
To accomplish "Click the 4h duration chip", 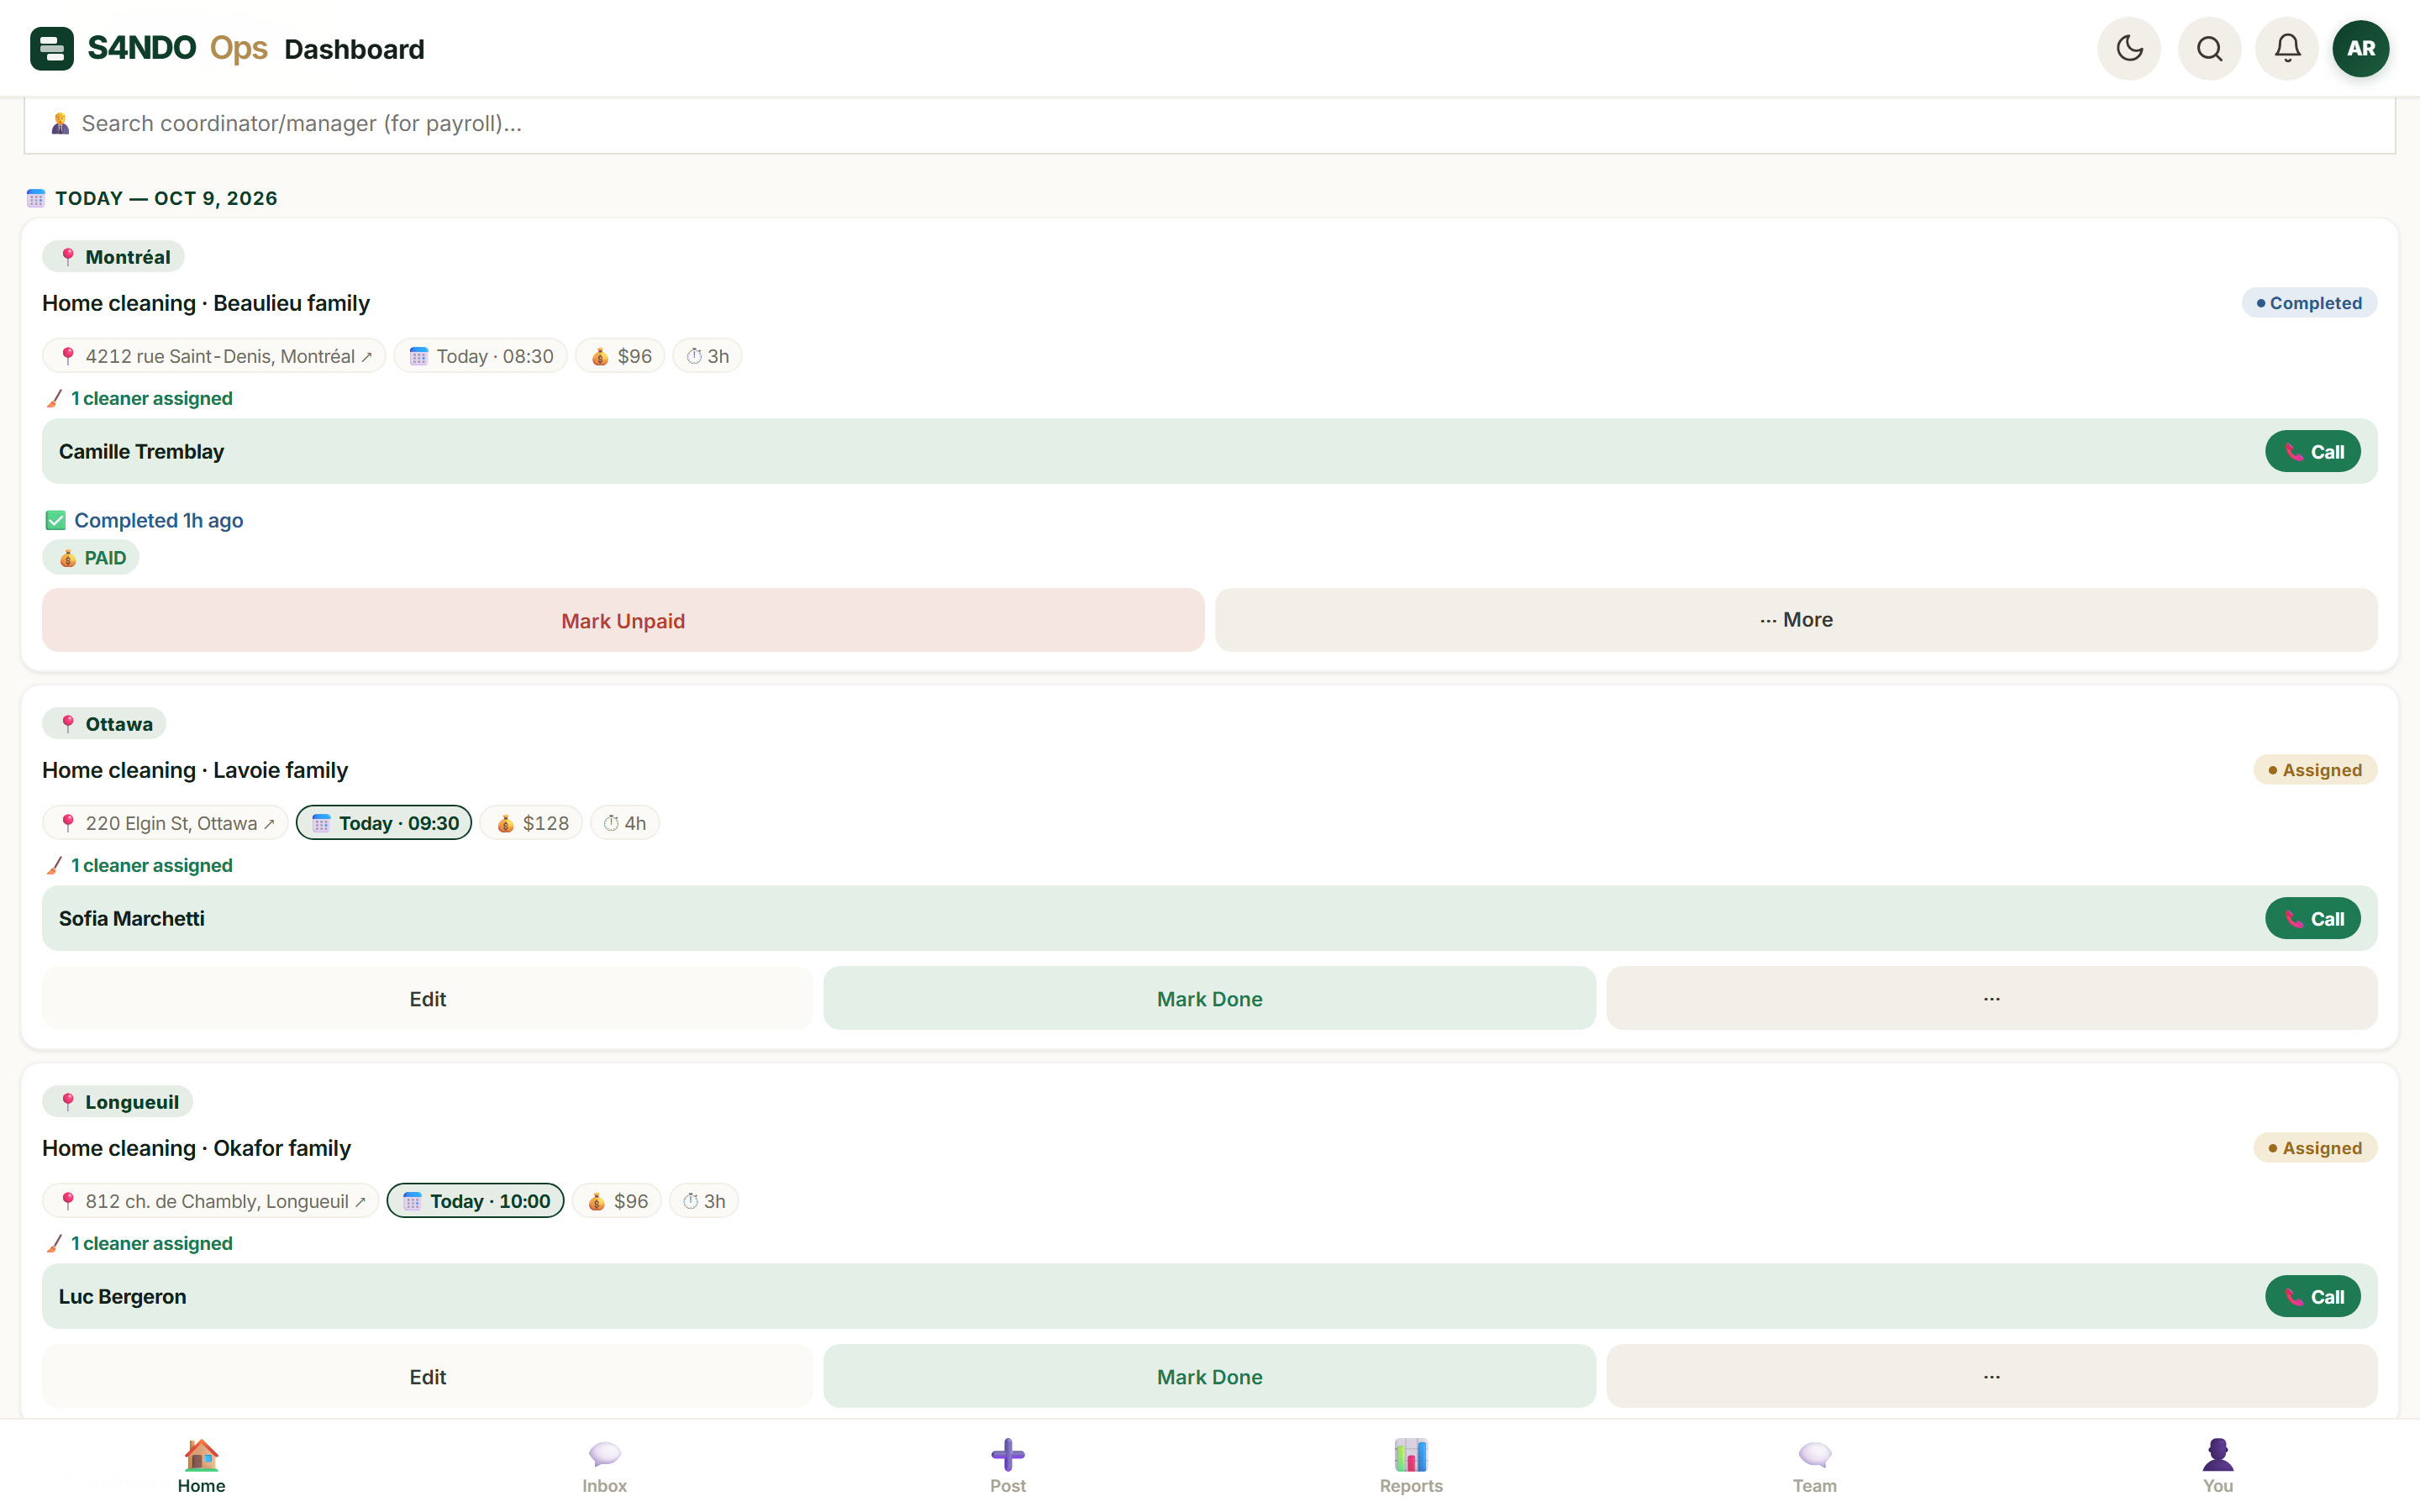I will (x=624, y=823).
